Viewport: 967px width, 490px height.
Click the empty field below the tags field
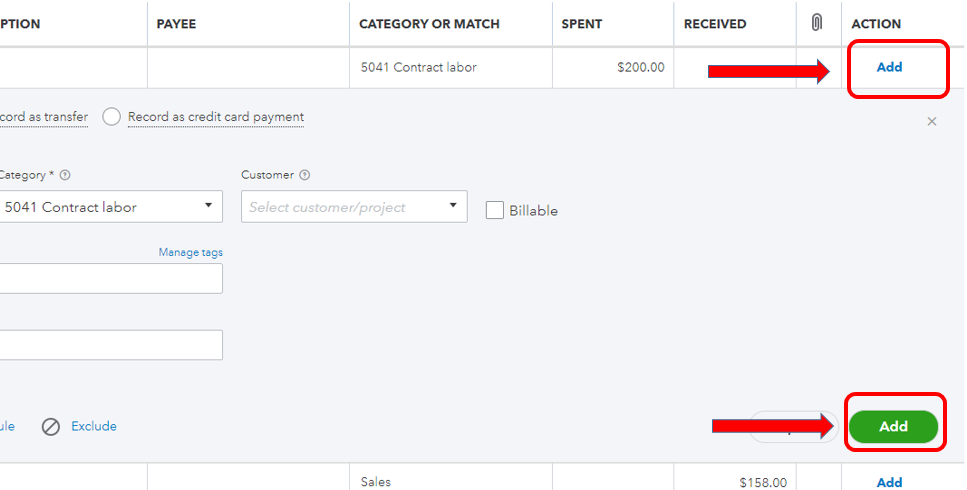110,345
